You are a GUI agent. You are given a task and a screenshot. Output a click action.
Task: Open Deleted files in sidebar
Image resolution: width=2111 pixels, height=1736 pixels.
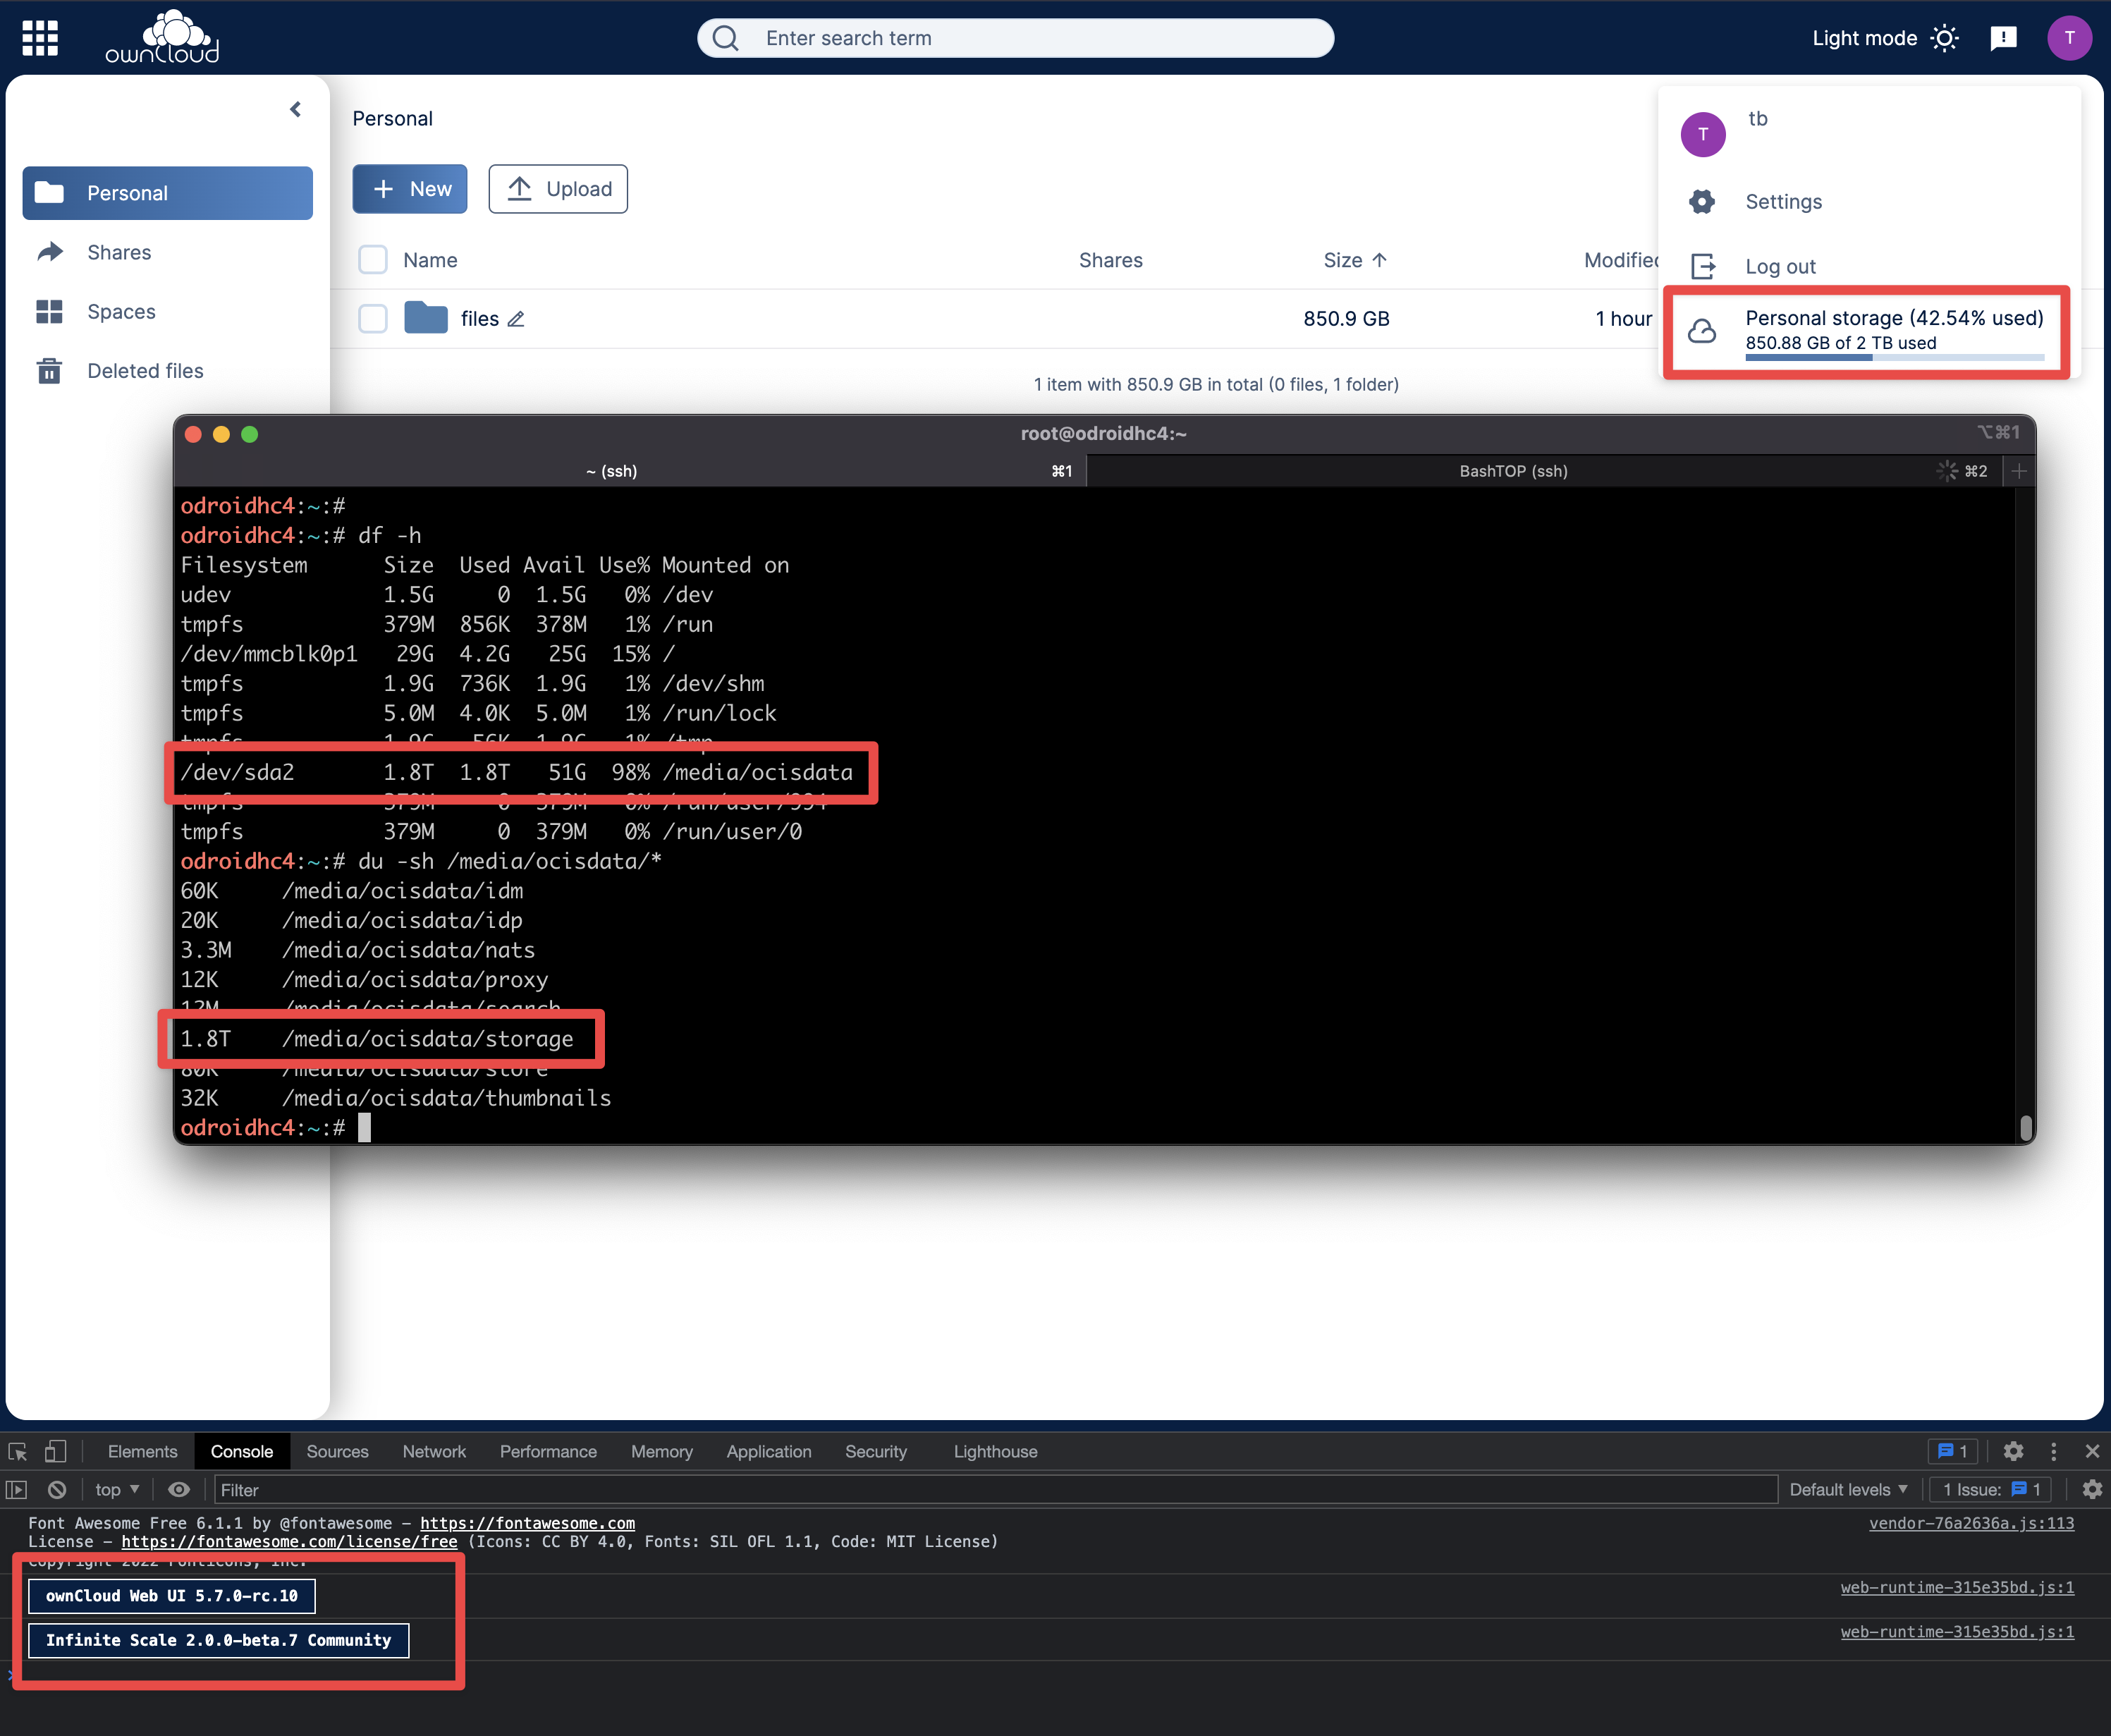(x=145, y=371)
